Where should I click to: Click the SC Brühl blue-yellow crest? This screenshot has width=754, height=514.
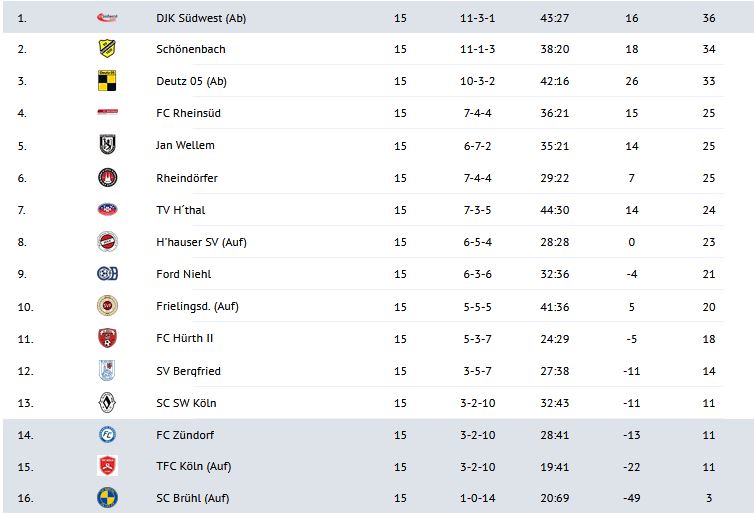(x=107, y=498)
